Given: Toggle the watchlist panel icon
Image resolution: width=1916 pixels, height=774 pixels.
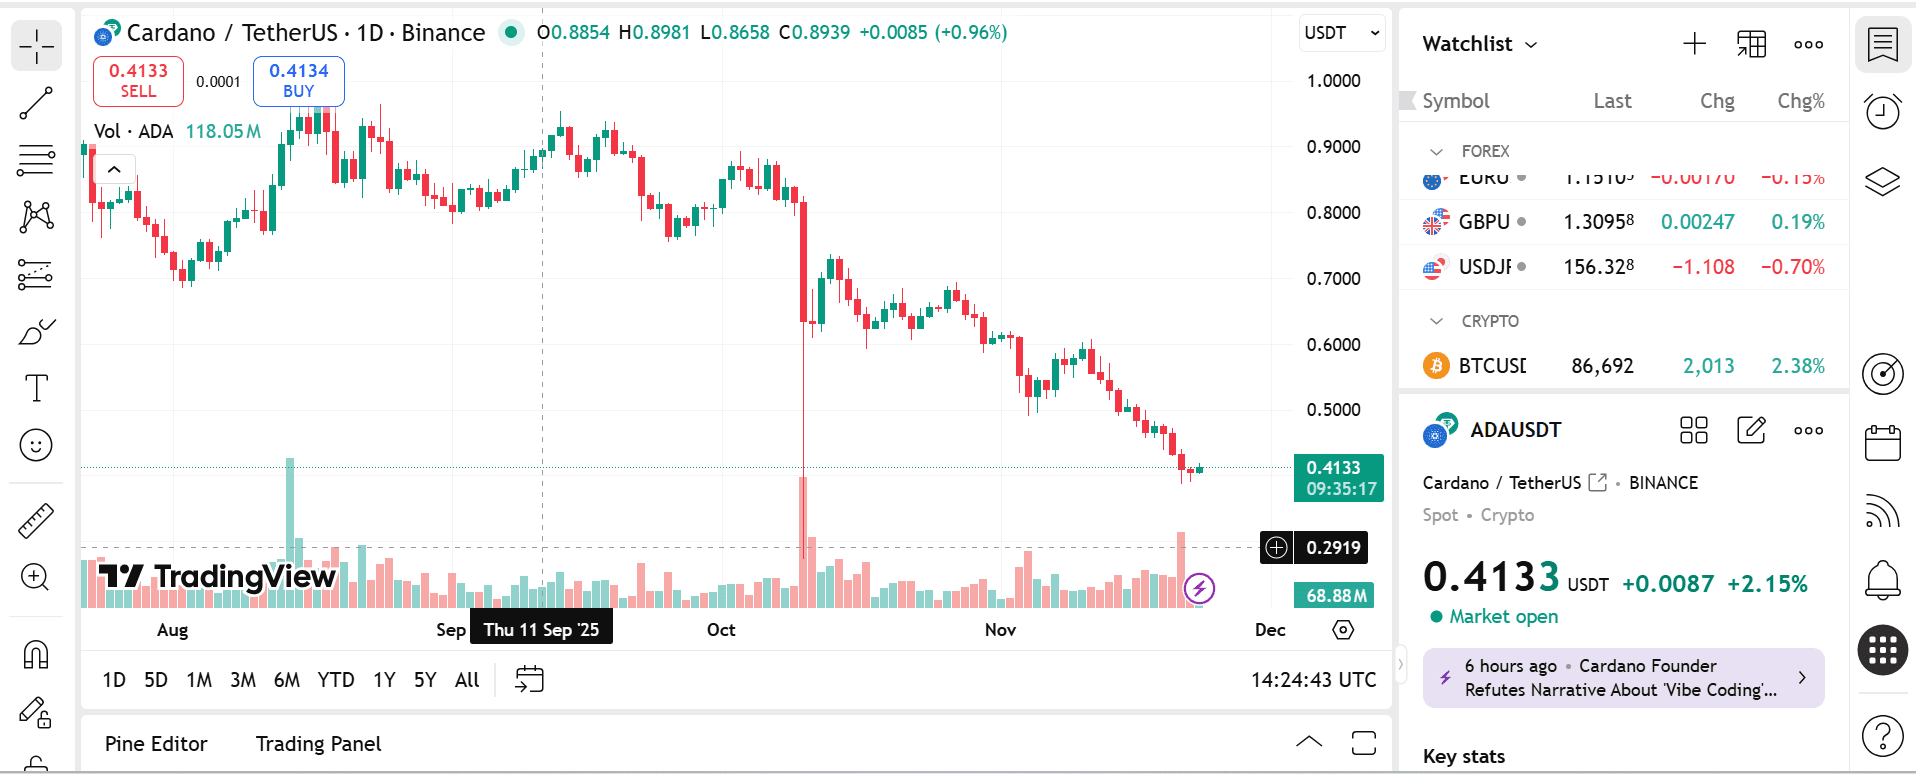Looking at the screenshot, I should click(x=1882, y=45).
